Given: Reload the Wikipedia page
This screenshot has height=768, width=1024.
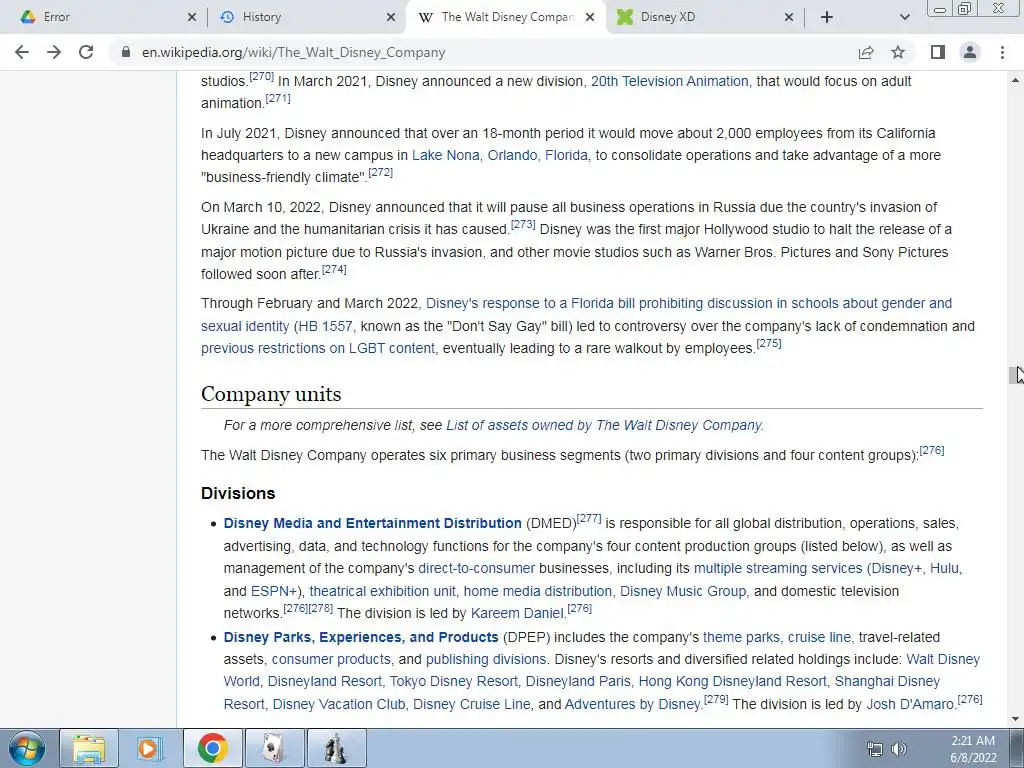Looking at the screenshot, I should [x=86, y=52].
